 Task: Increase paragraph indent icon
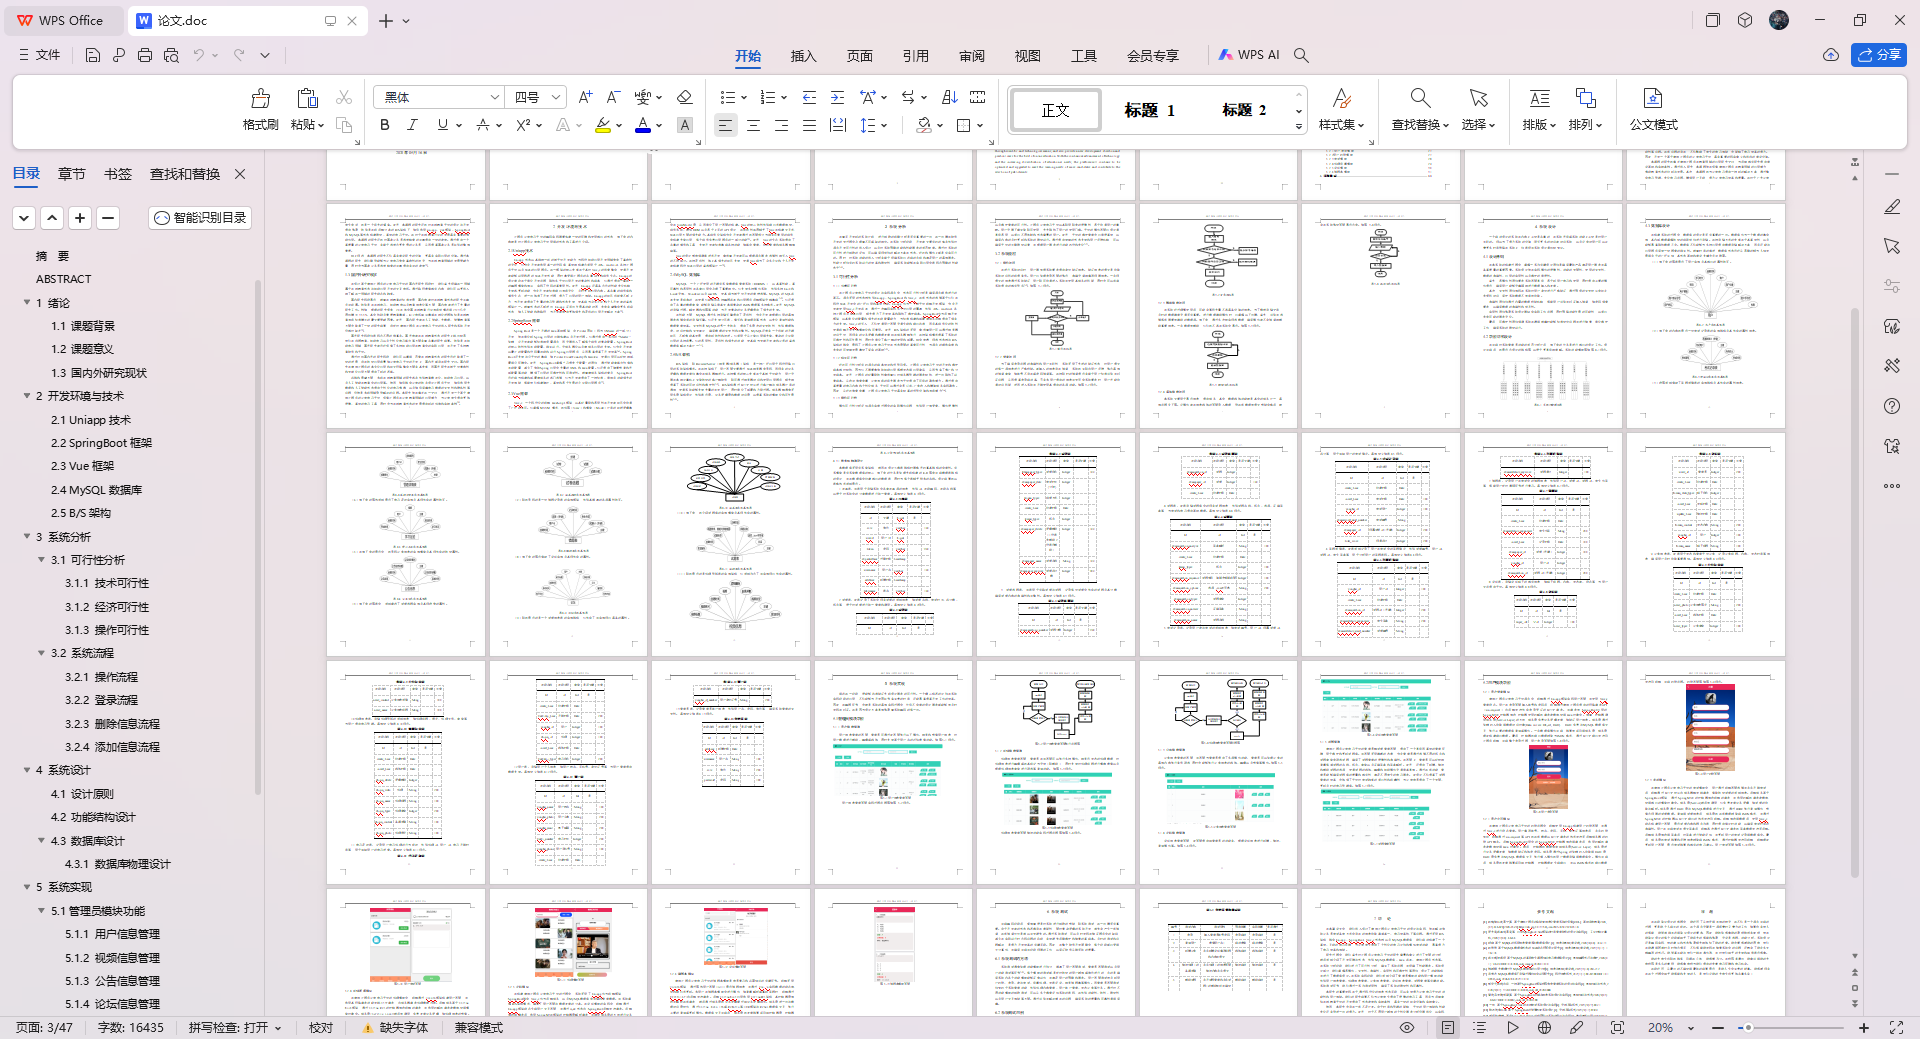[837, 97]
